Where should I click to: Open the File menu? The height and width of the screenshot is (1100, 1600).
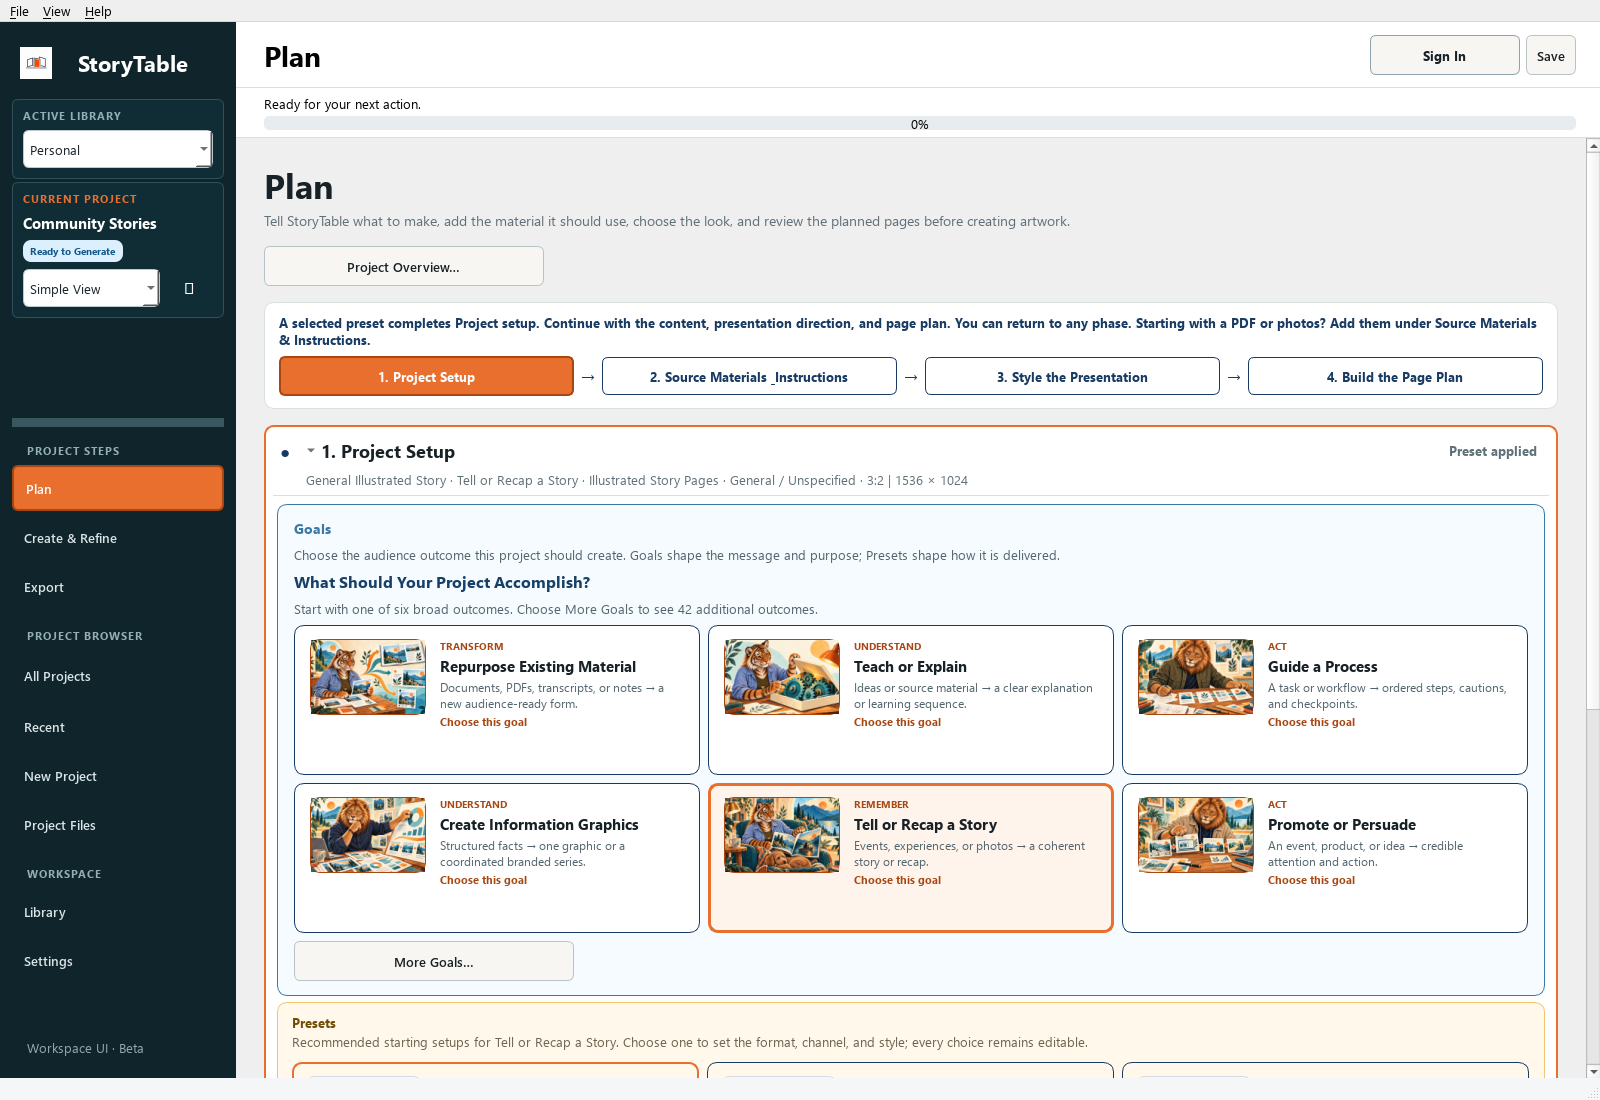pyautogui.click(x=19, y=11)
